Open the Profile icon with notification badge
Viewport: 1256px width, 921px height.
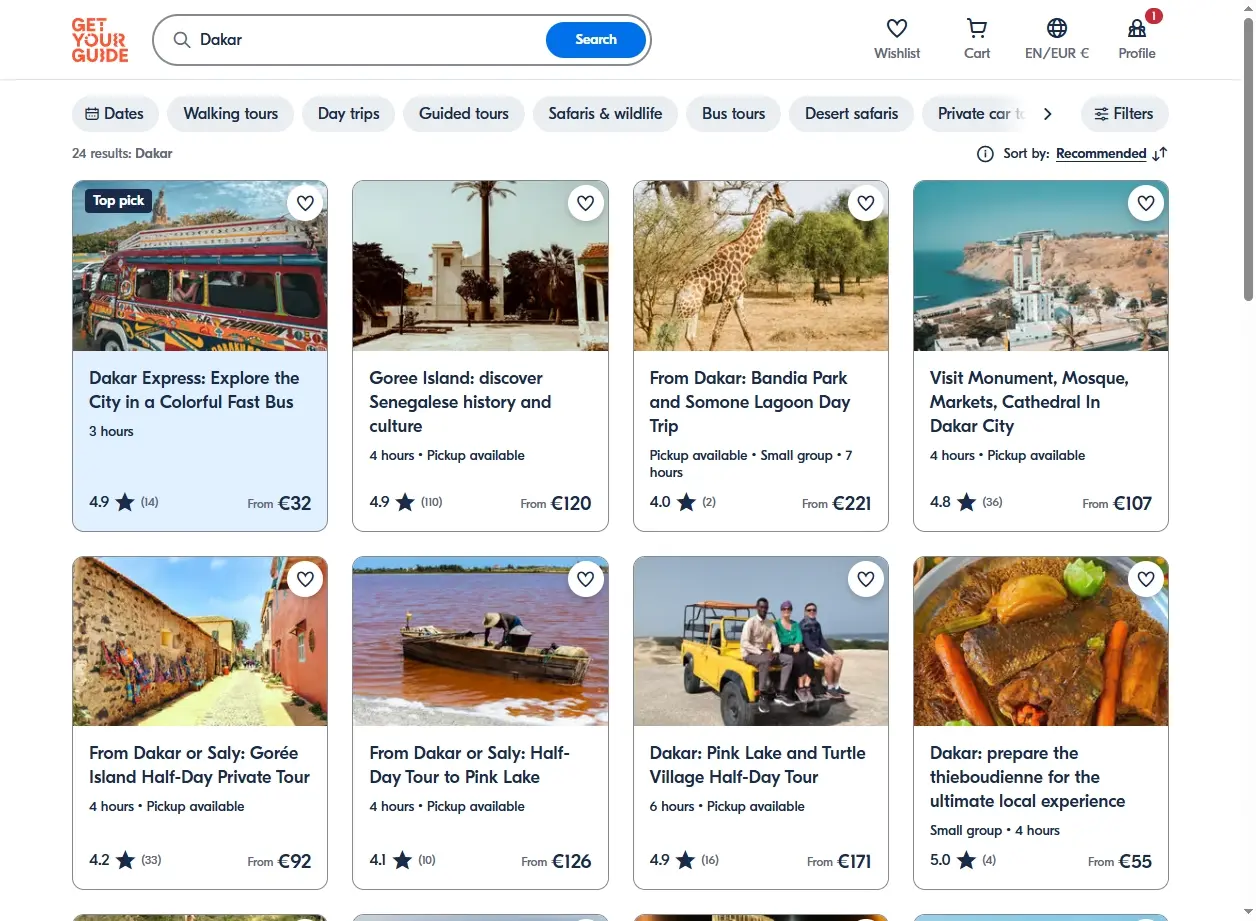[1137, 28]
